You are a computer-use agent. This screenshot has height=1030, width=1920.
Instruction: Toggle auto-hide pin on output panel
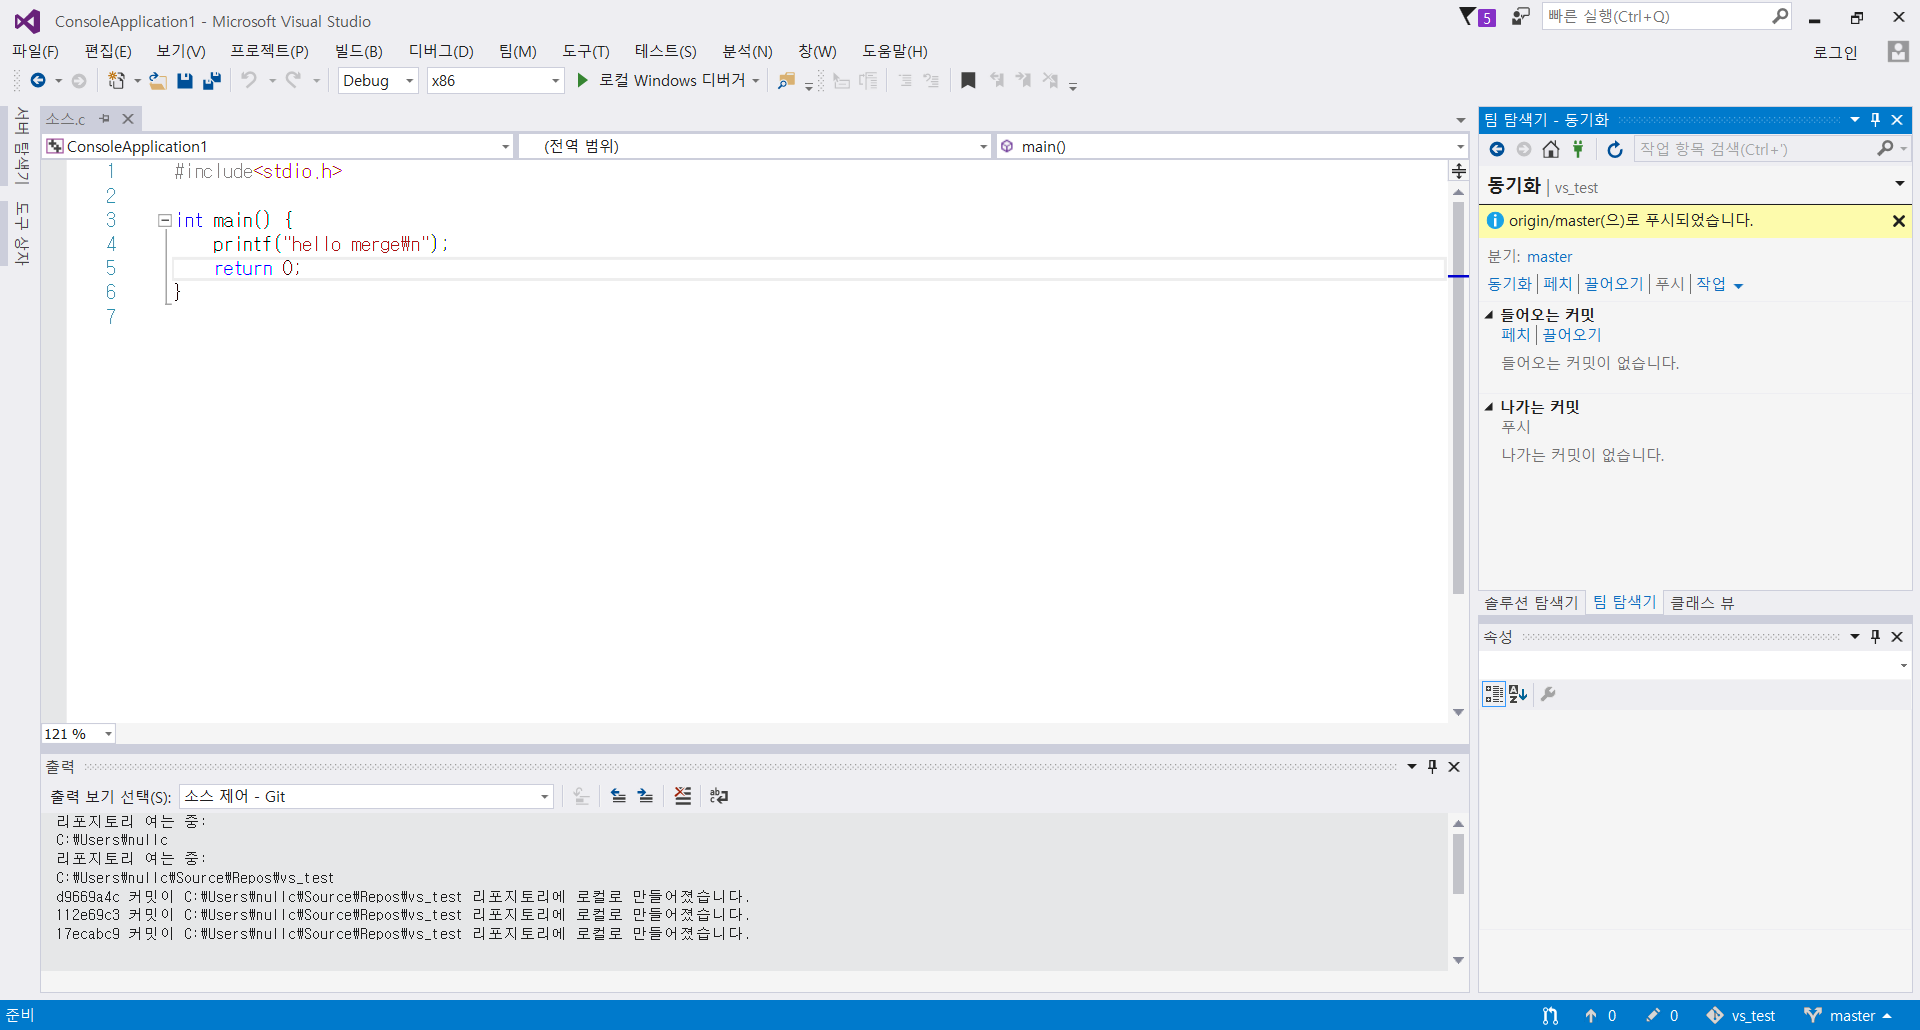pyautogui.click(x=1432, y=767)
